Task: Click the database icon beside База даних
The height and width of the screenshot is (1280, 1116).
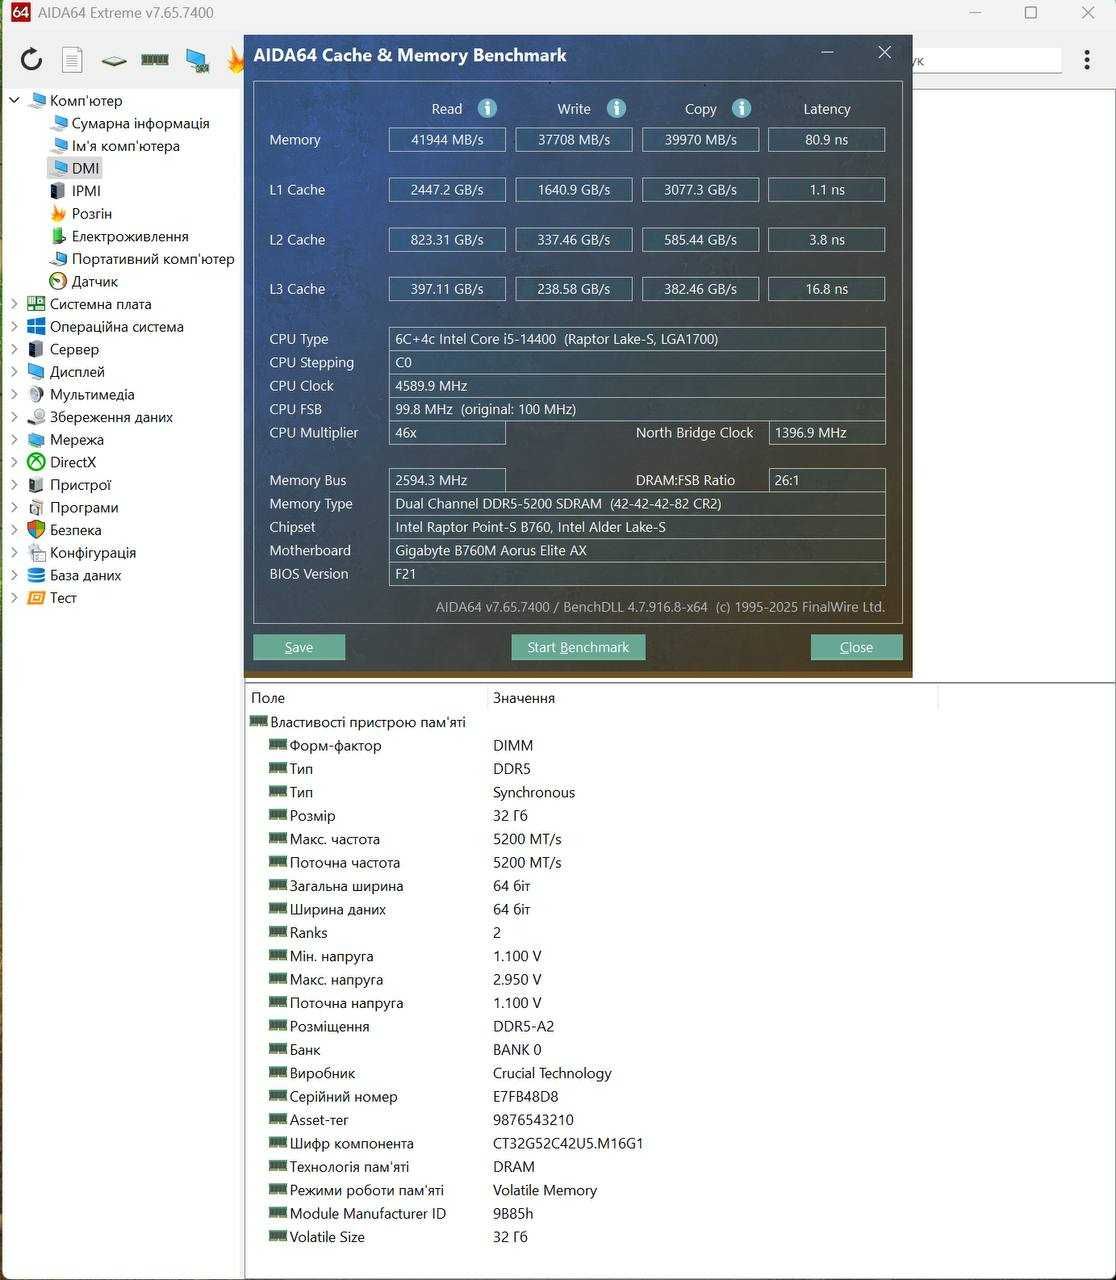Action: pos(36,575)
